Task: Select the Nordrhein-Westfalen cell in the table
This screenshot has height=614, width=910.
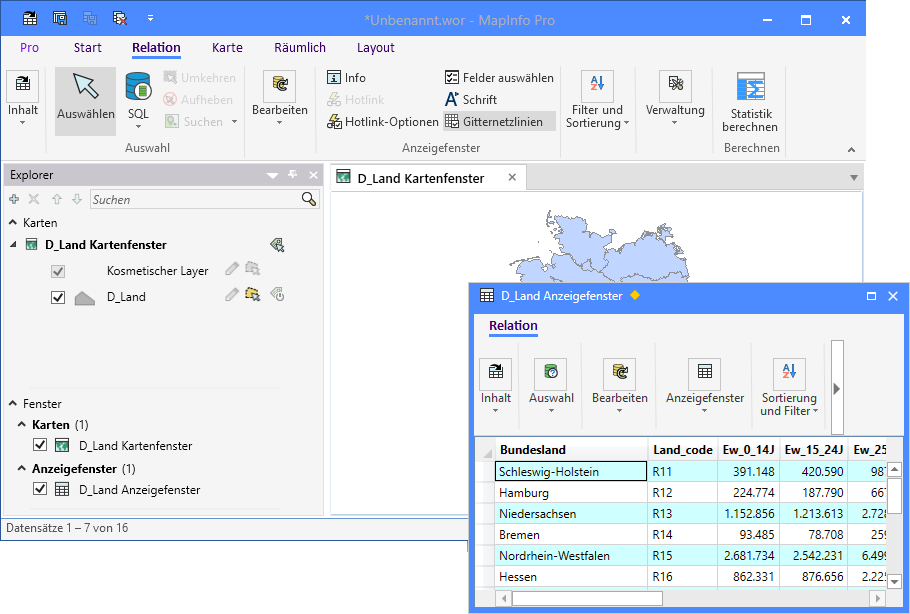Action: click(x=571, y=555)
